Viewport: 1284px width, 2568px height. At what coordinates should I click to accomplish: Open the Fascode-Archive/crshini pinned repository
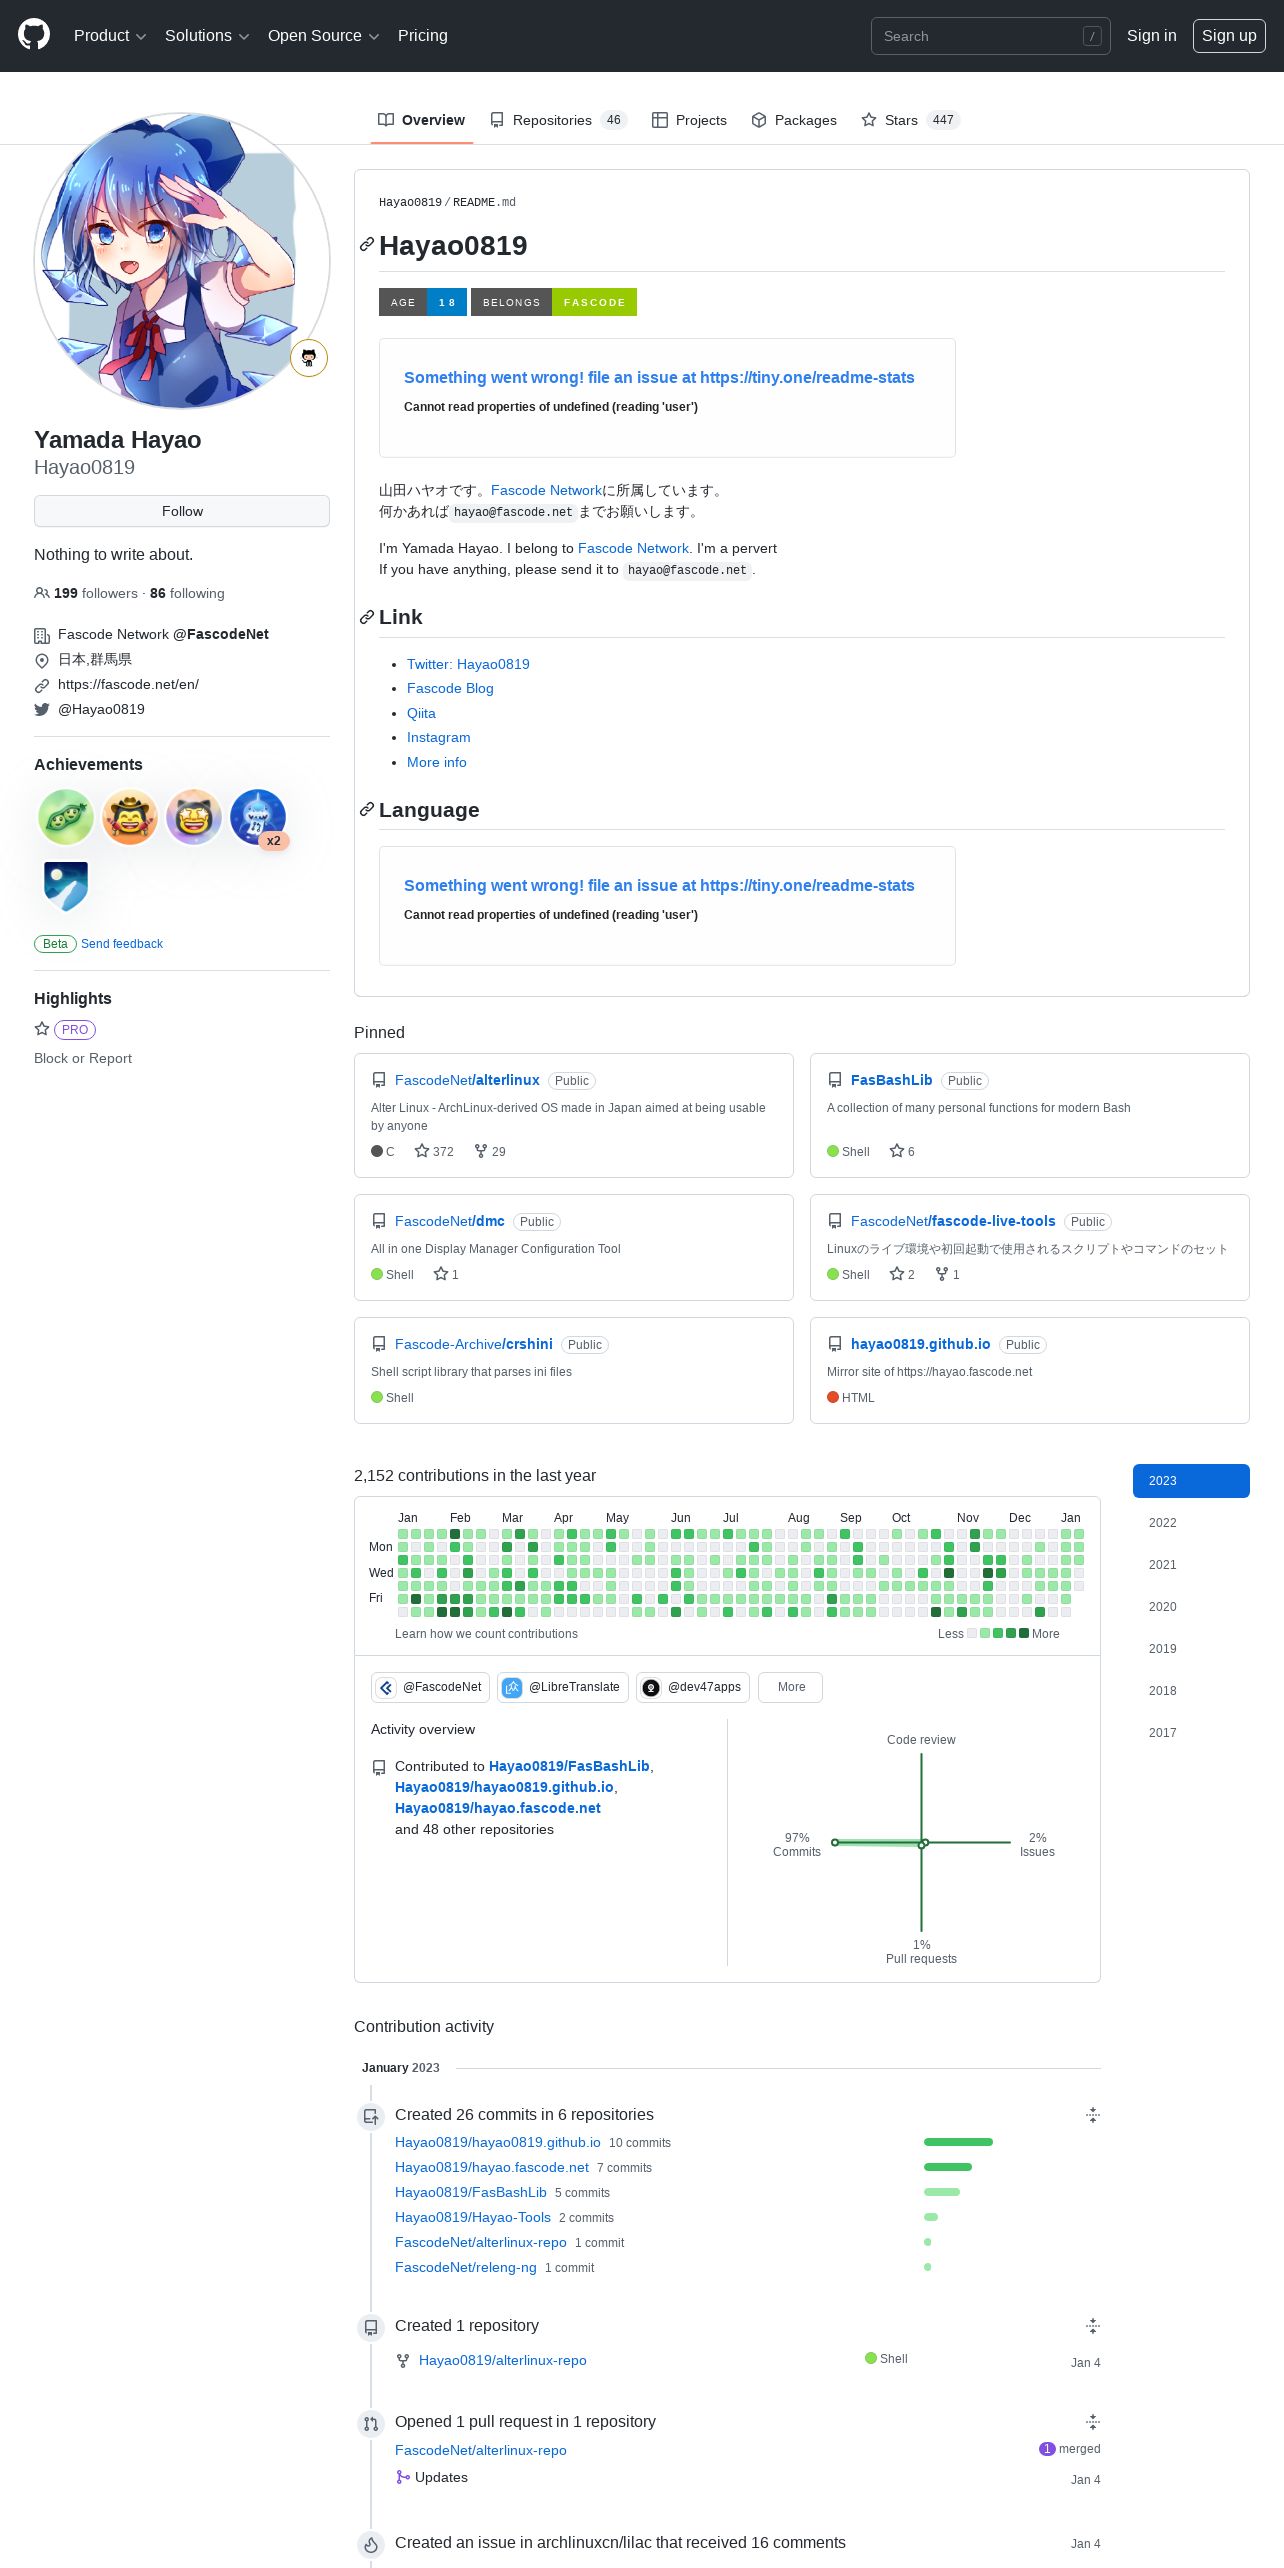tap(474, 1344)
